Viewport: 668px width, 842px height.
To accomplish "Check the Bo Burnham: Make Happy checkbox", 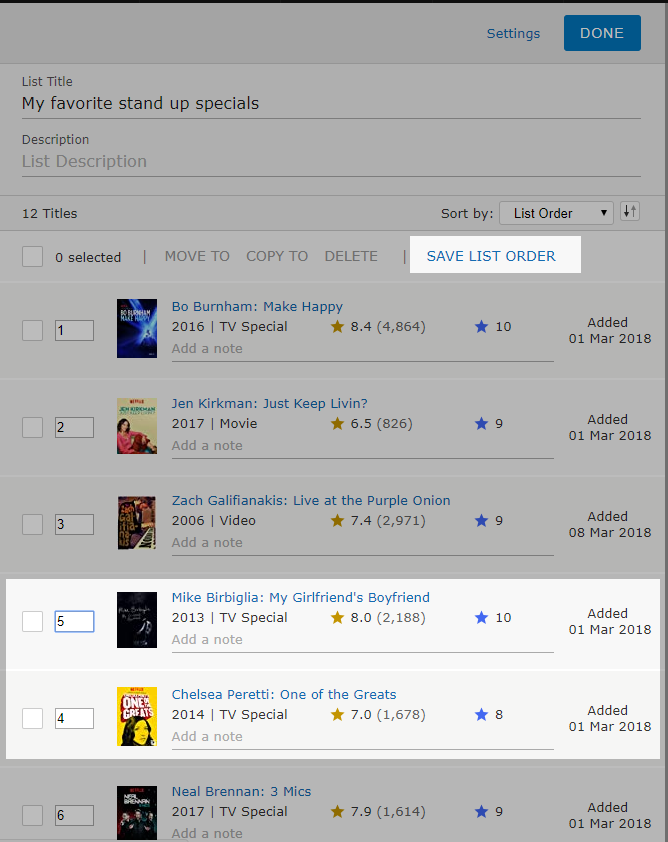I will click(x=33, y=330).
